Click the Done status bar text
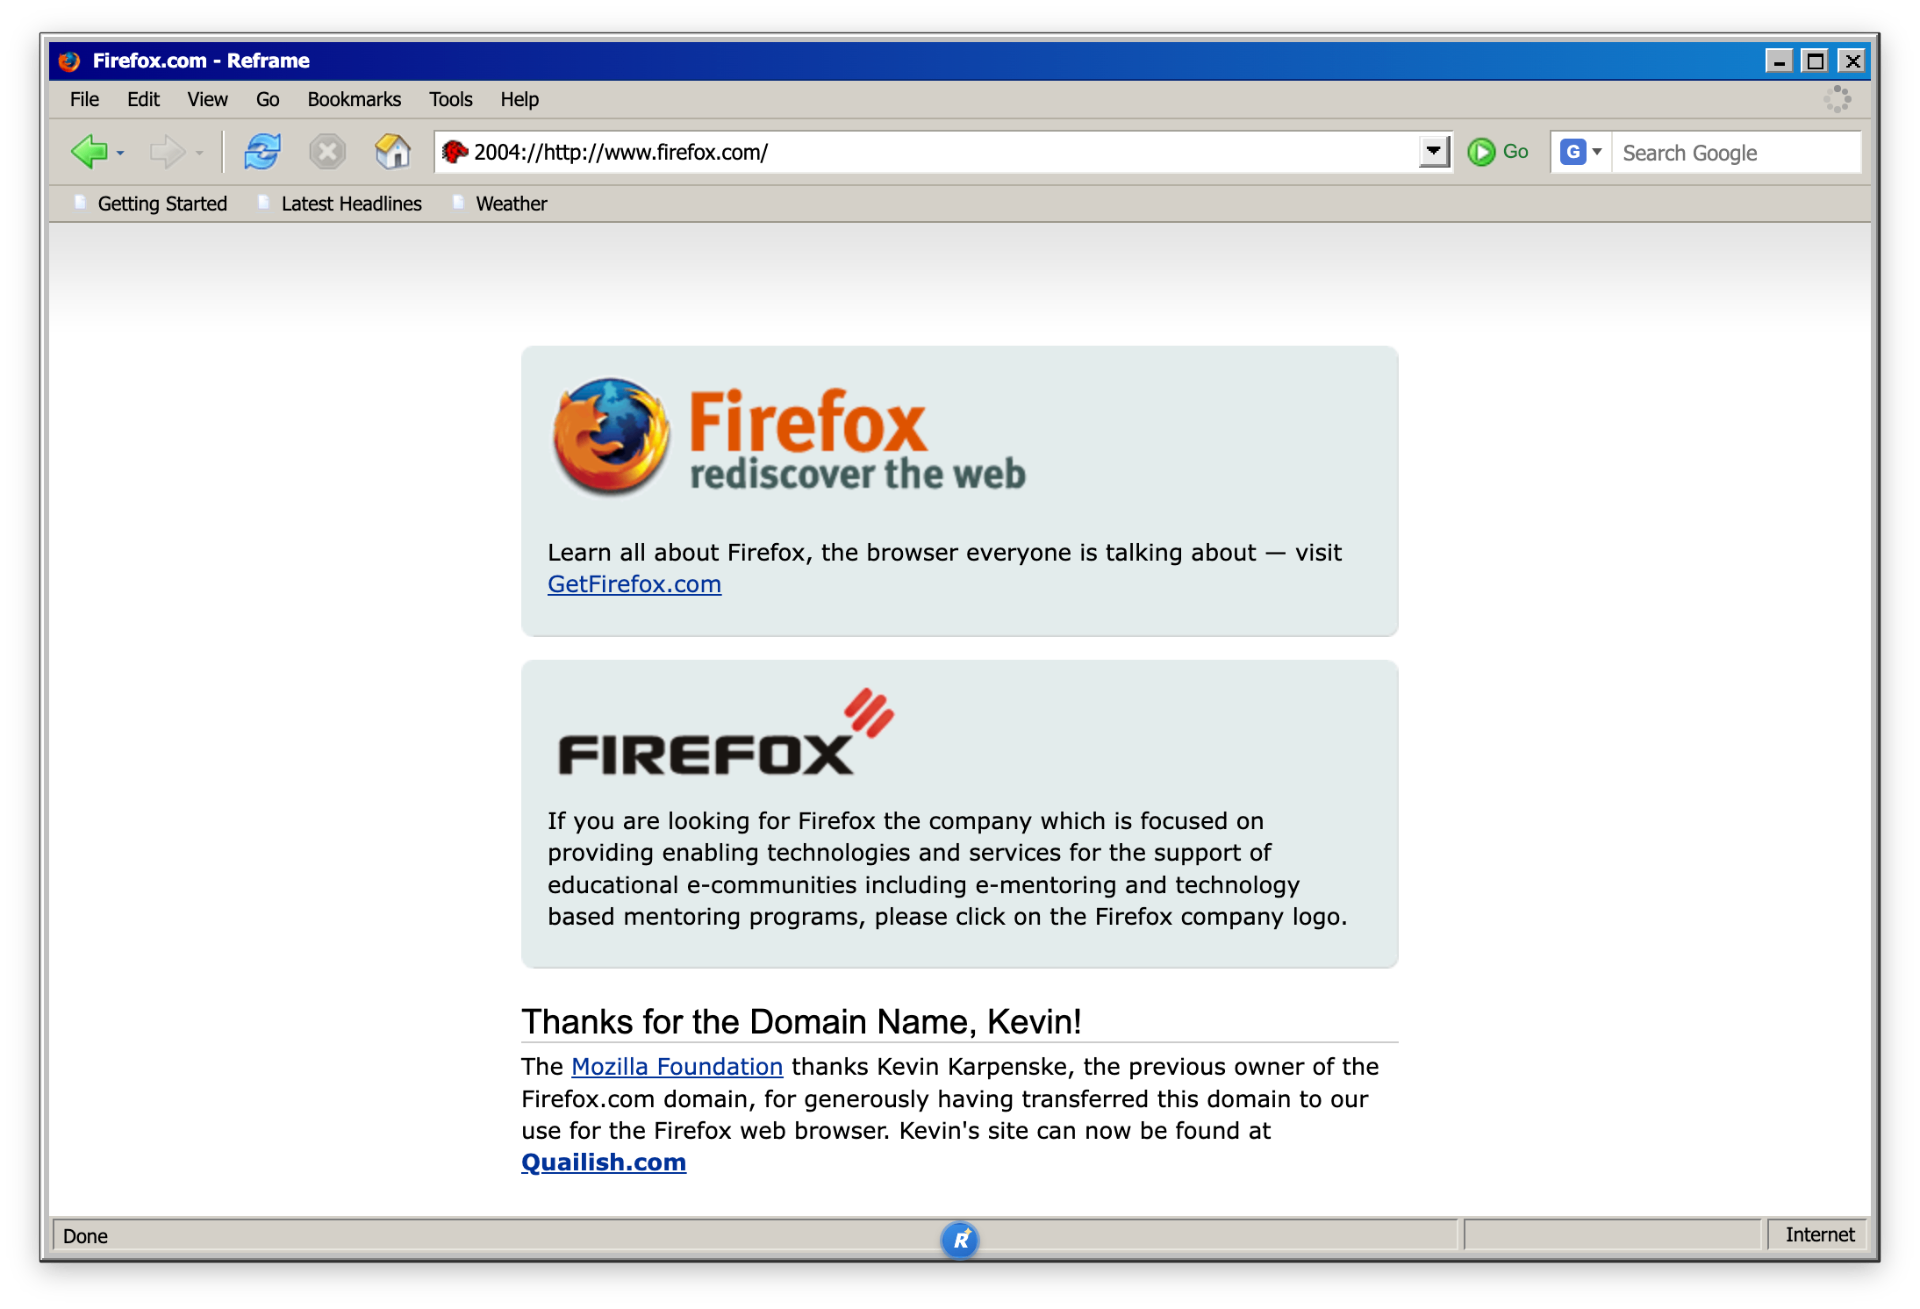Image resolution: width=1920 pixels, height=1309 pixels. tap(85, 1236)
